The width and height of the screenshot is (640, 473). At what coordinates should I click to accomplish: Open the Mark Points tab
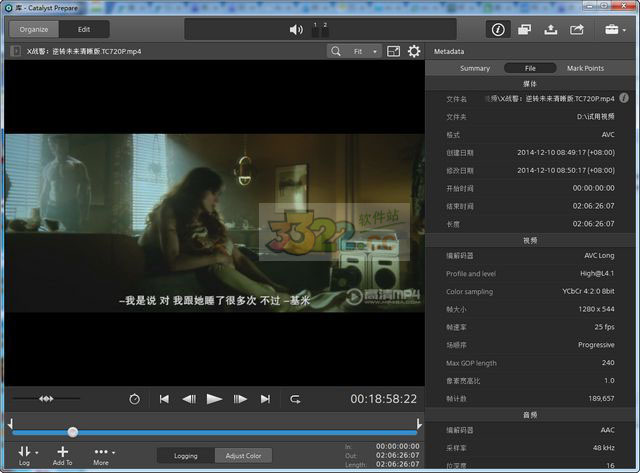(x=585, y=68)
